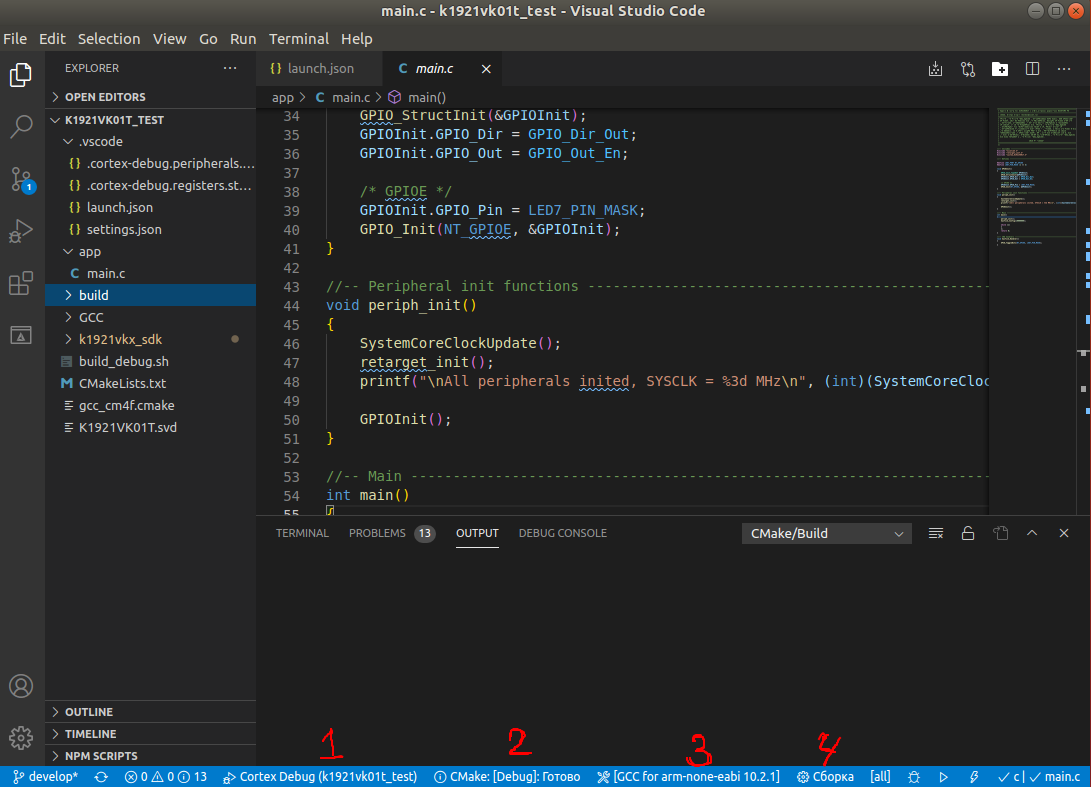Viewport: 1091px width, 787px height.
Task: Open the CMake view in activity bar
Action: tap(21, 335)
